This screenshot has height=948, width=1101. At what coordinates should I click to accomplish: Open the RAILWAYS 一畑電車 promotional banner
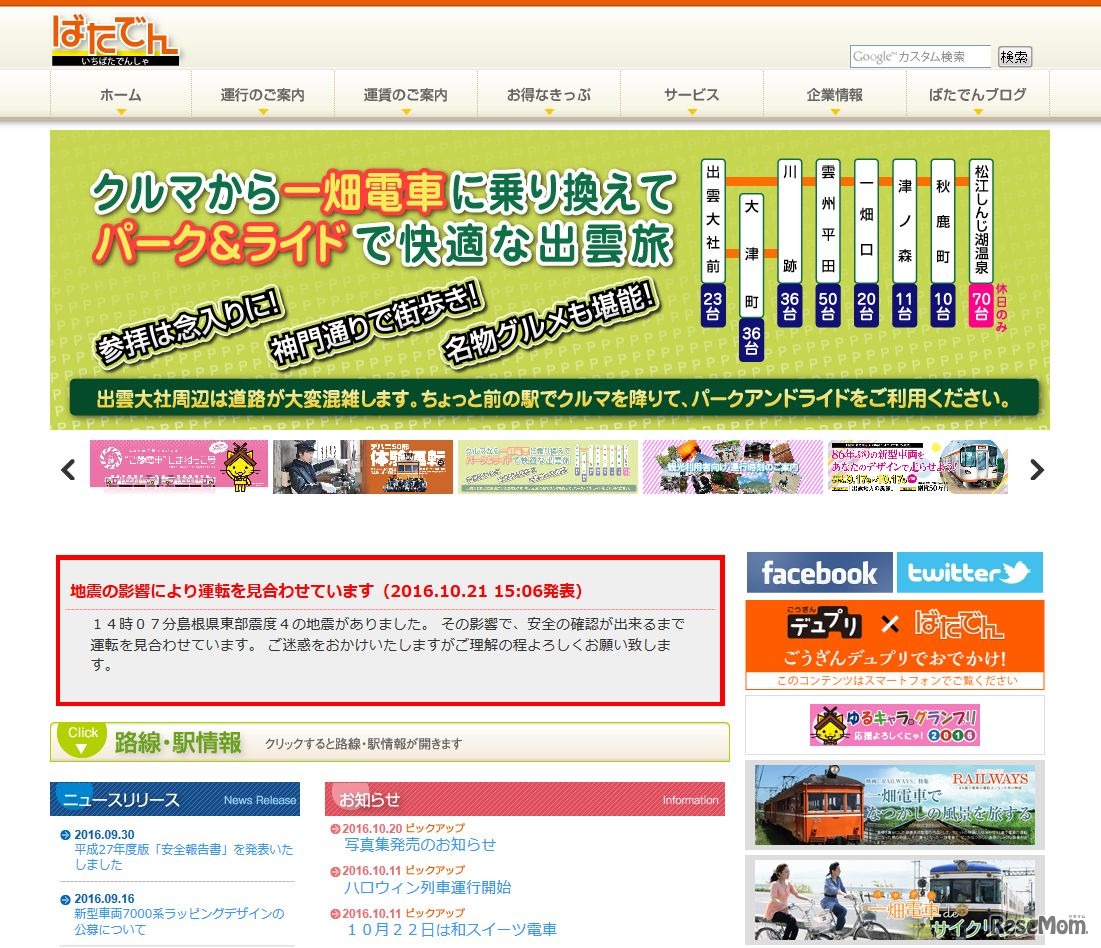[893, 804]
